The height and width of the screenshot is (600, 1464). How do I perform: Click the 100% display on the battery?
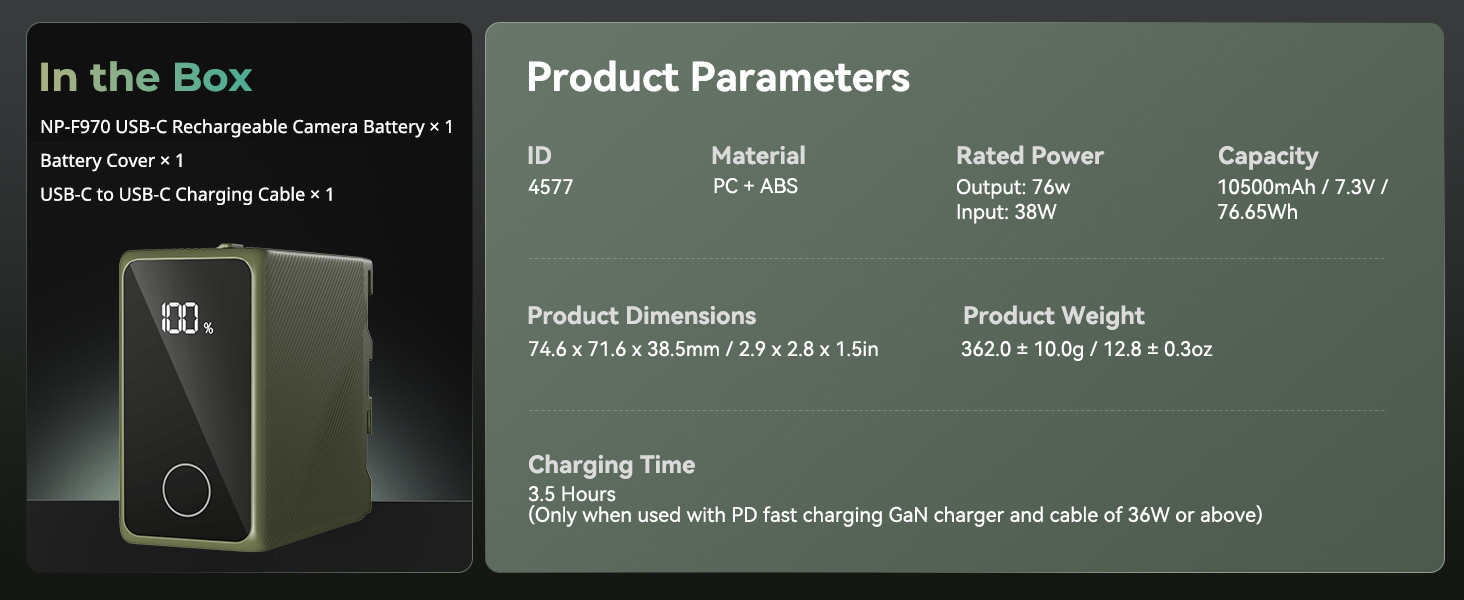[x=186, y=319]
